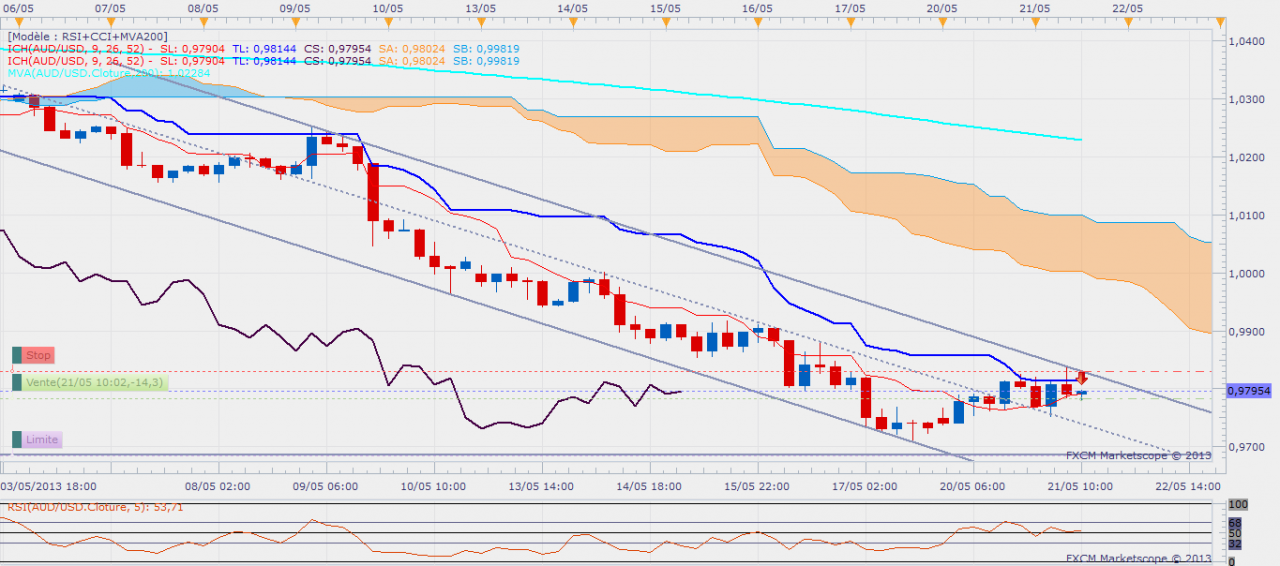
Task: Click the 21/05 10:00 time axis label
Action: pyautogui.click(x=1079, y=486)
